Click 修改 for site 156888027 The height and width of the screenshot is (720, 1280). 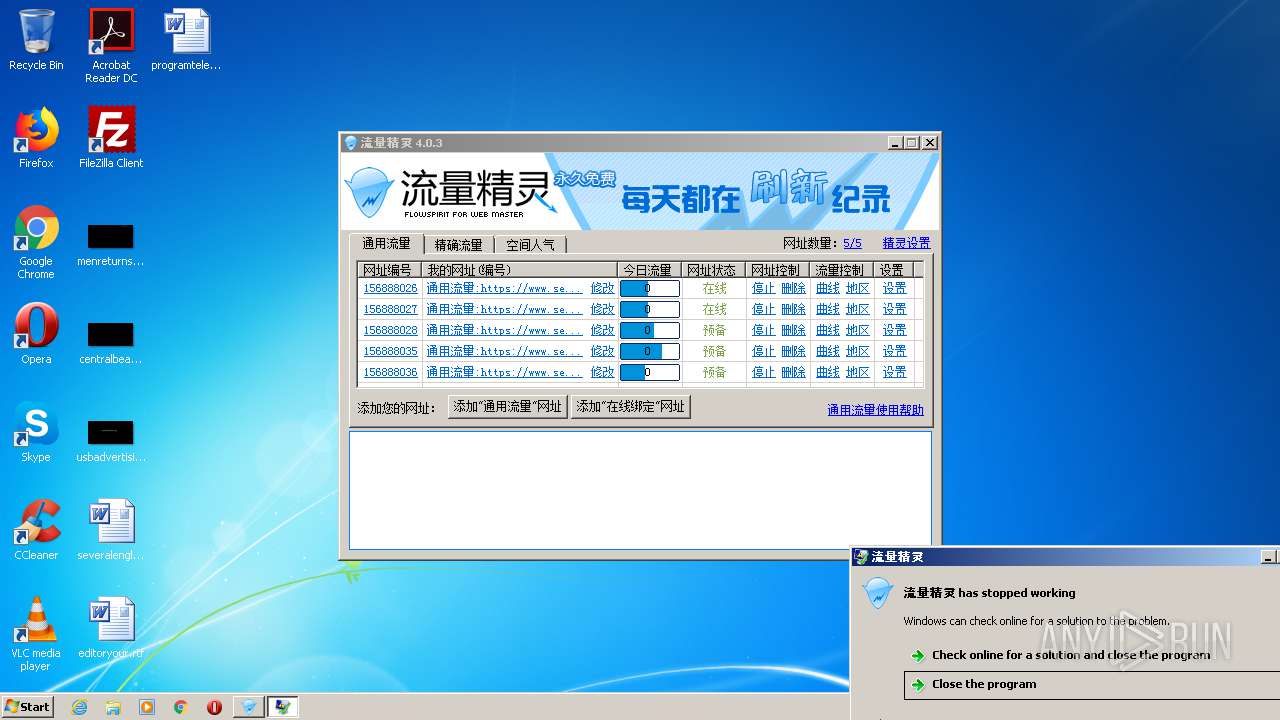click(x=603, y=309)
